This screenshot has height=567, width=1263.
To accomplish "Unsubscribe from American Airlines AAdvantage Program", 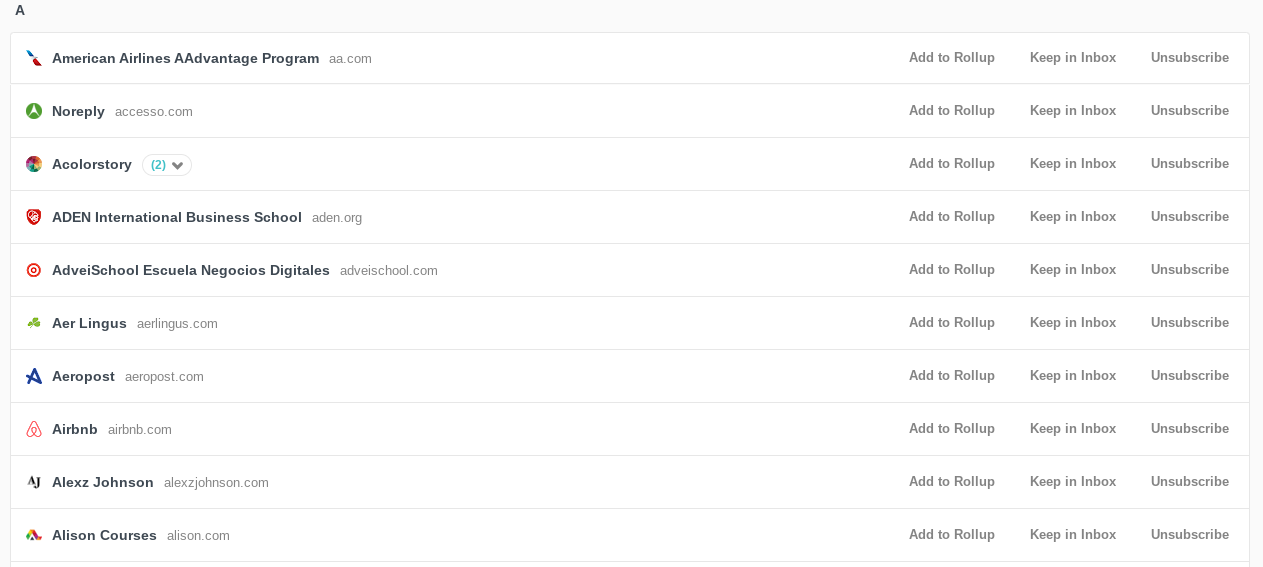I will 1189,58.
